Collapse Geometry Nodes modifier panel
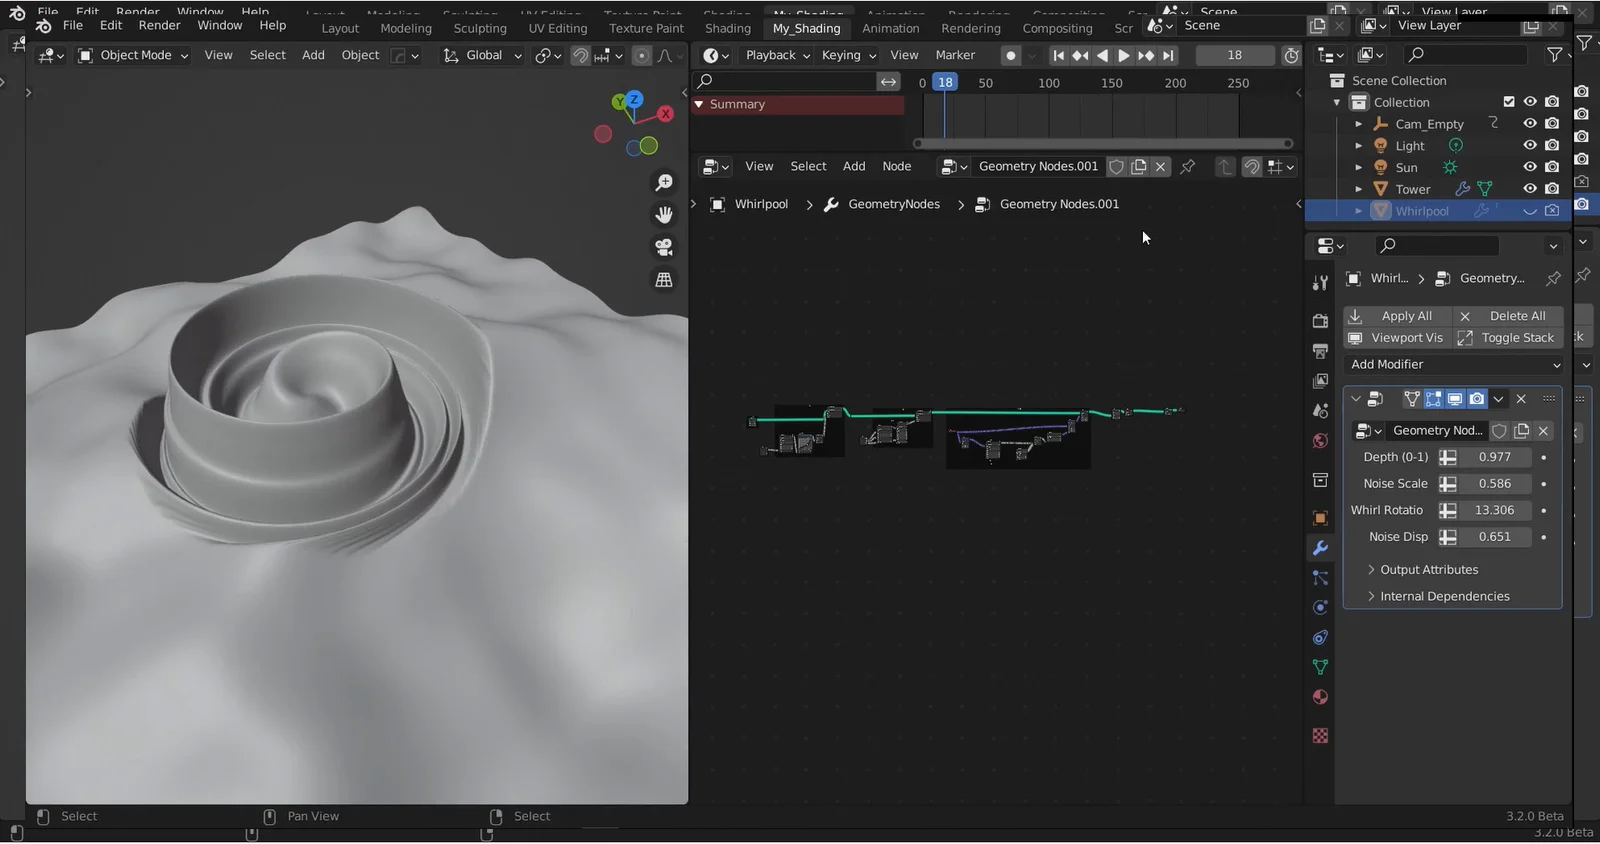 click(x=1356, y=399)
